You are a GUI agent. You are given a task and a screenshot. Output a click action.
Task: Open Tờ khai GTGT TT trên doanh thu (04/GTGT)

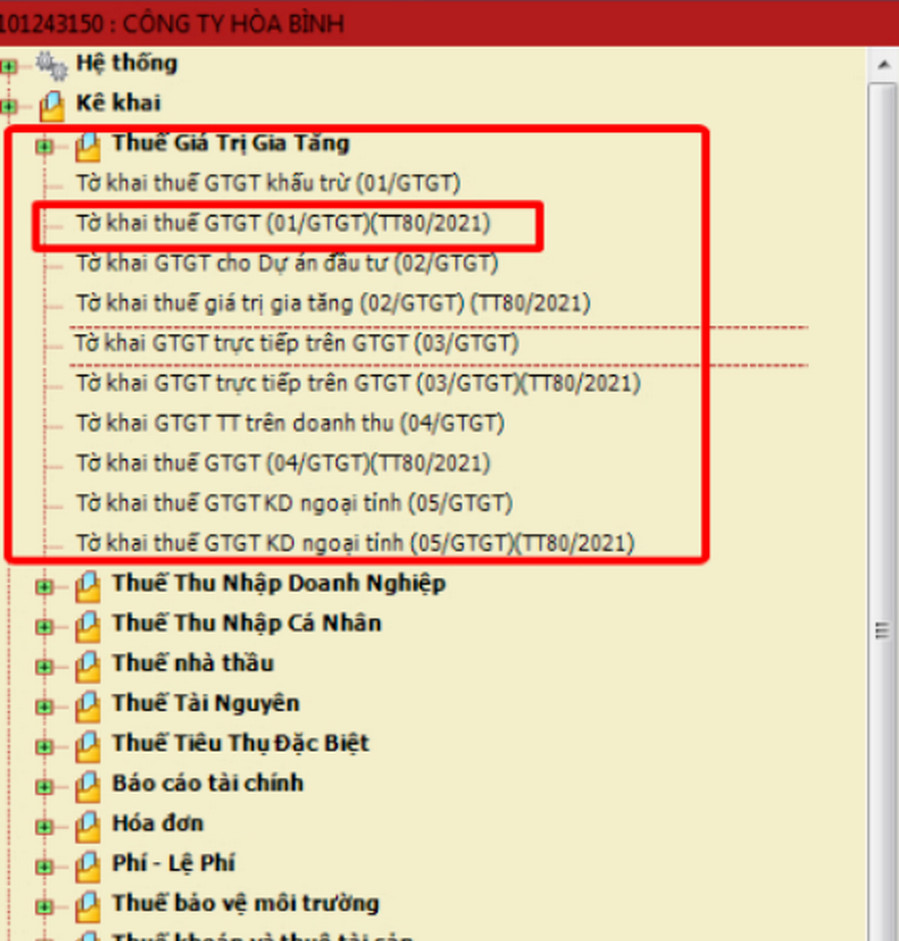[290, 423]
